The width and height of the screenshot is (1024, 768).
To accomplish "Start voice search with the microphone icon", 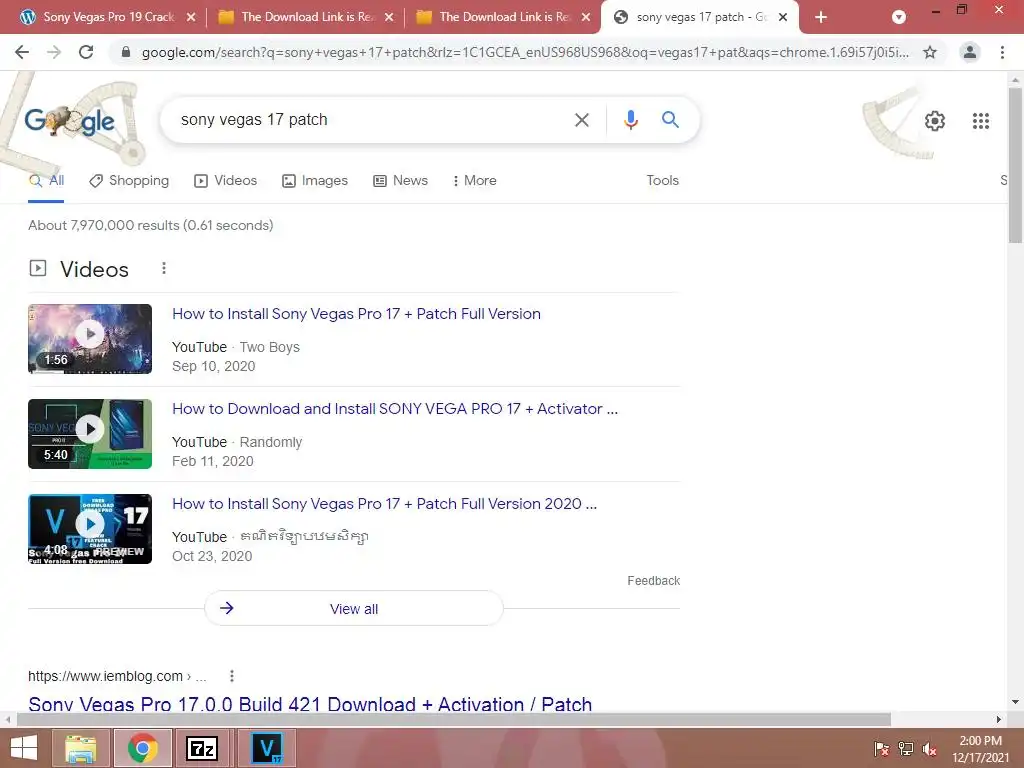I will coord(631,120).
